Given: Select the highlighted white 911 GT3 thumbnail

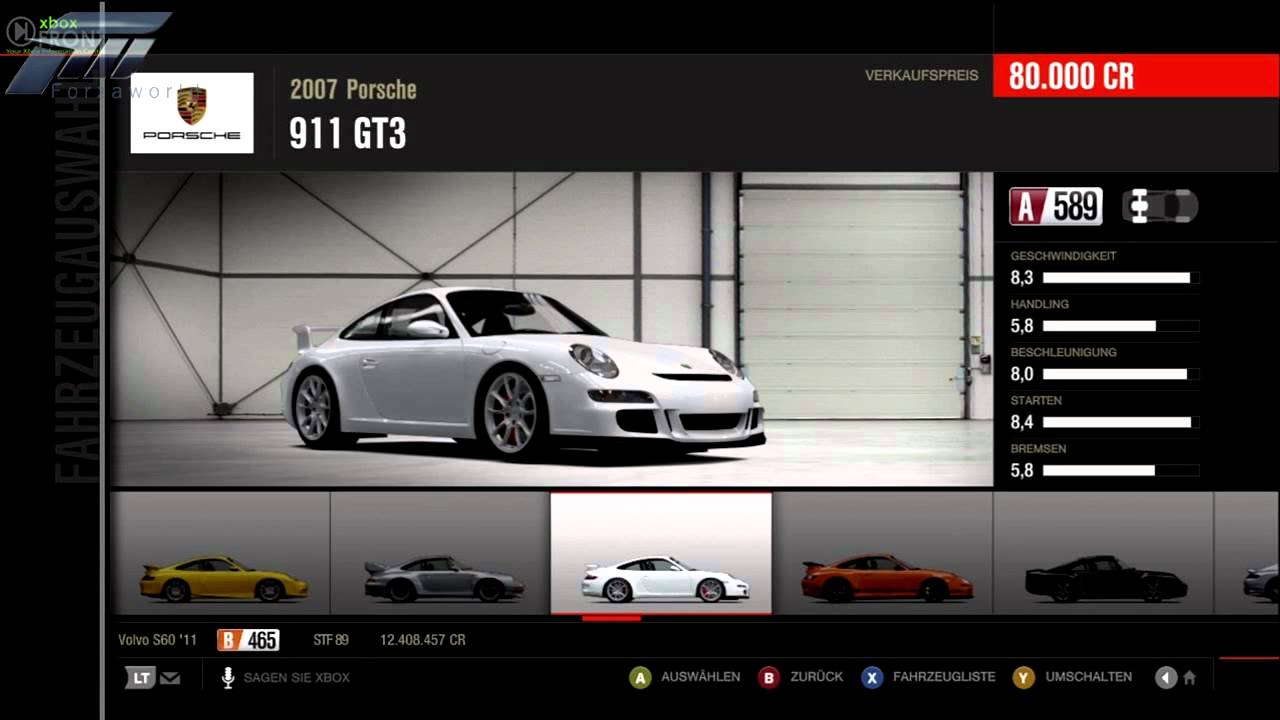Looking at the screenshot, I should [661, 553].
